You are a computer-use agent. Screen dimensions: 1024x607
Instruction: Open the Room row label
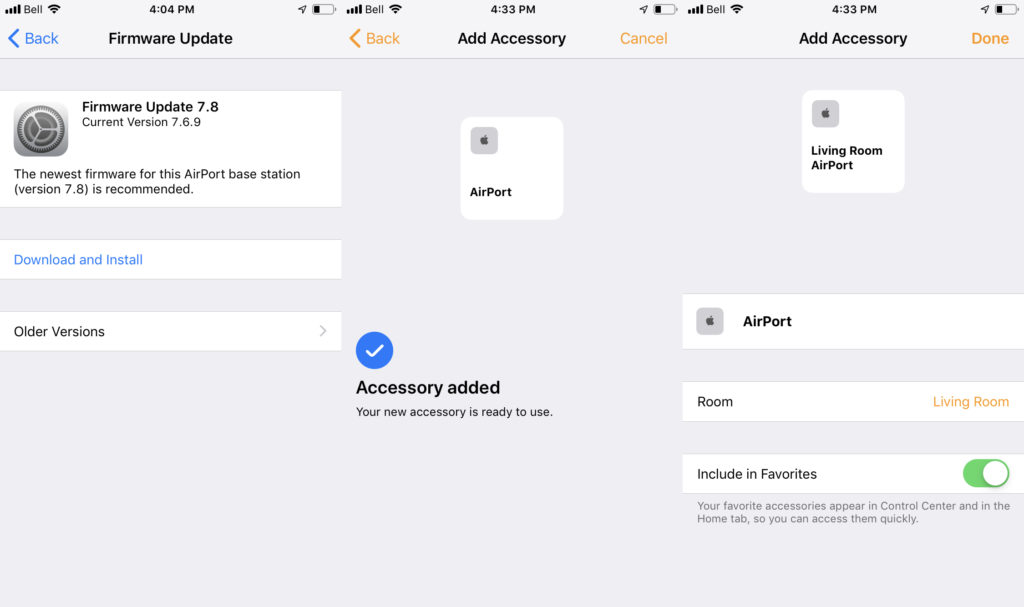[x=714, y=402]
